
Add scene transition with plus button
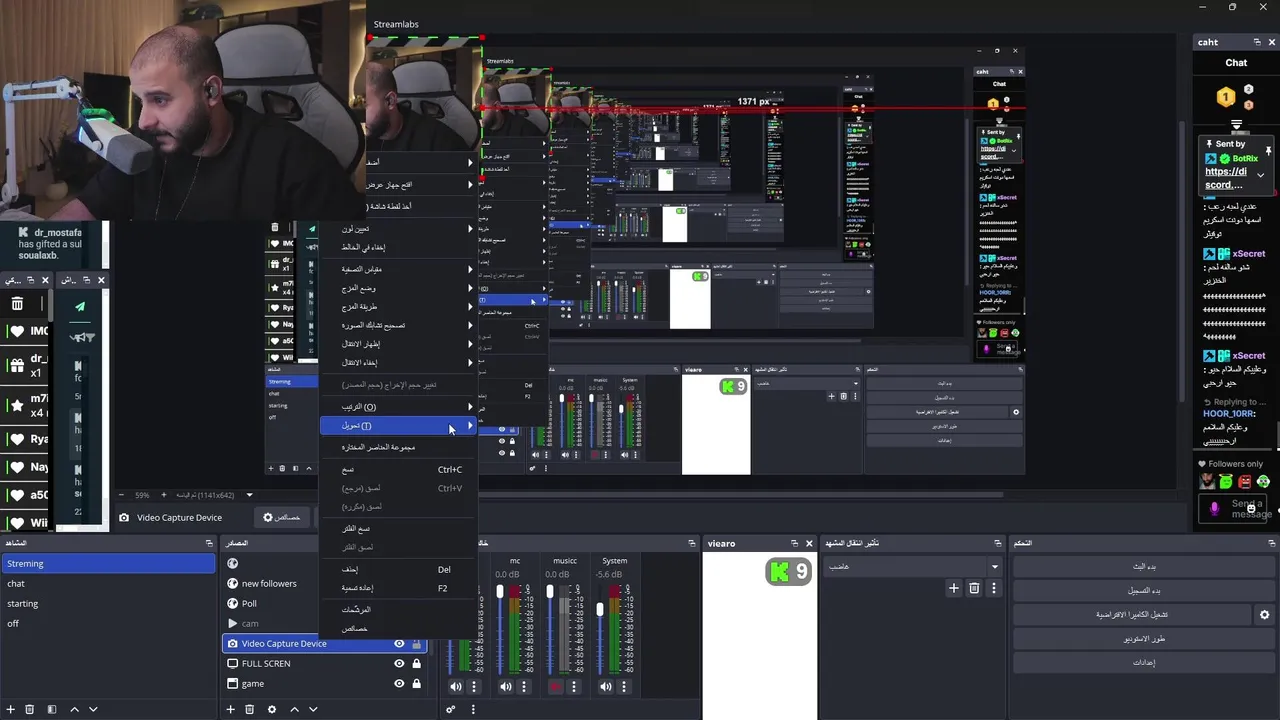coord(954,588)
